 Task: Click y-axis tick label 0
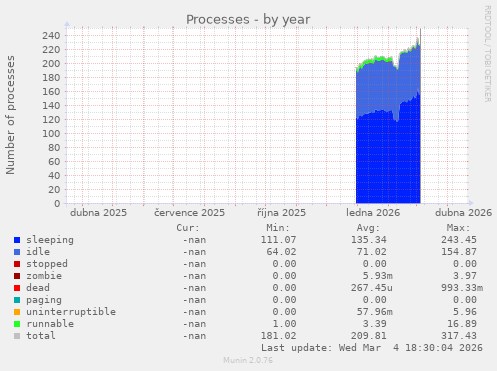click(x=57, y=204)
